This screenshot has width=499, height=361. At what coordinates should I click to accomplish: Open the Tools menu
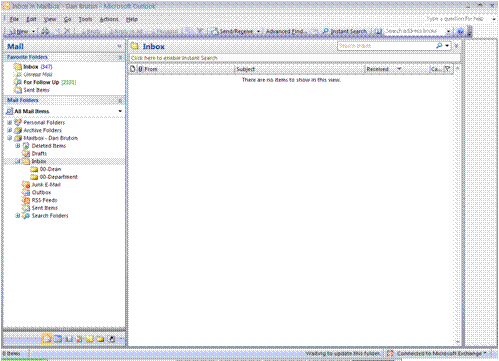85,19
